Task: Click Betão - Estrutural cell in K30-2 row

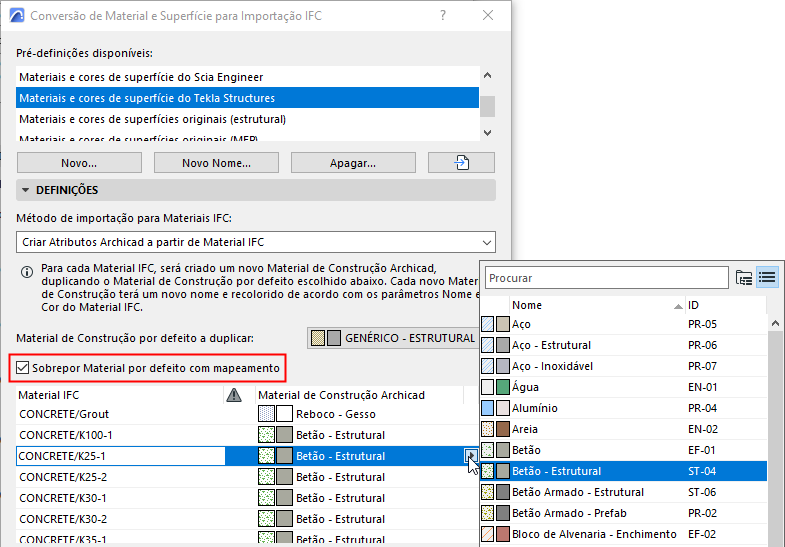Action: click(359, 519)
